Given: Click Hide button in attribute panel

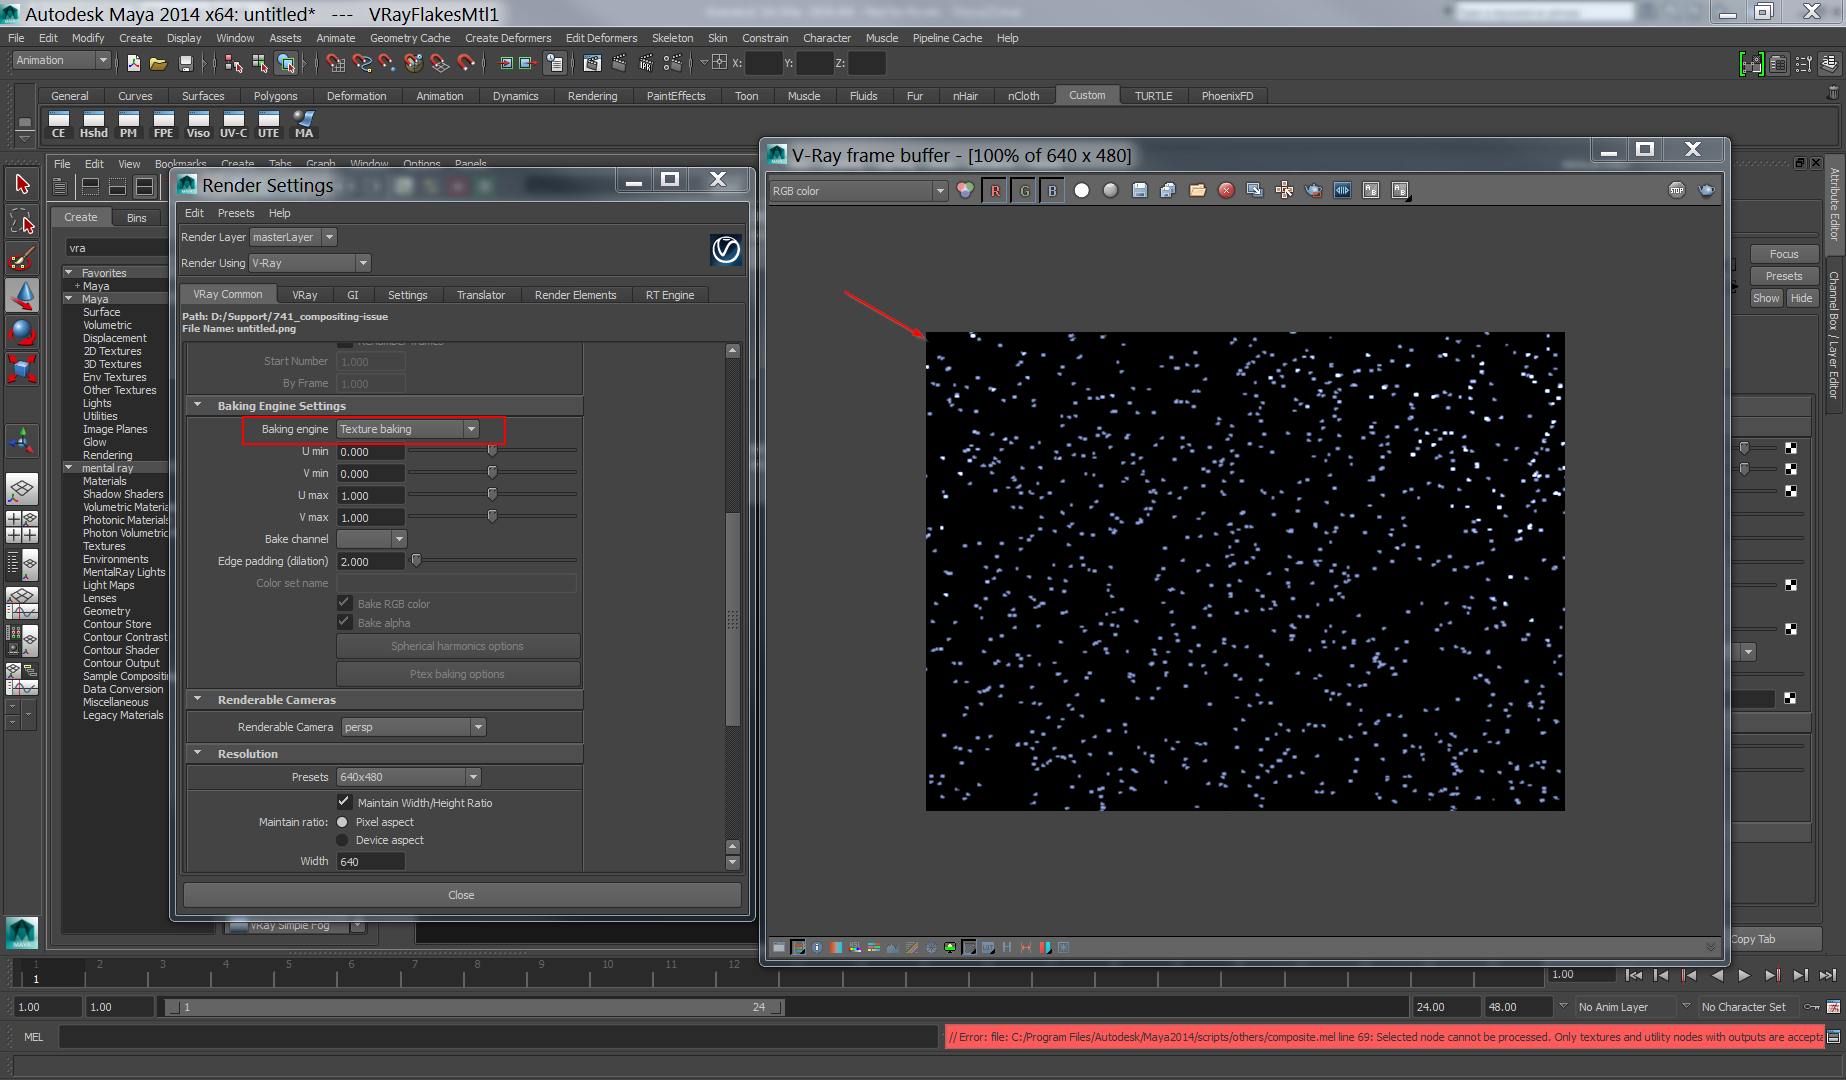Looking at the screenshot, I should 1801,298.
